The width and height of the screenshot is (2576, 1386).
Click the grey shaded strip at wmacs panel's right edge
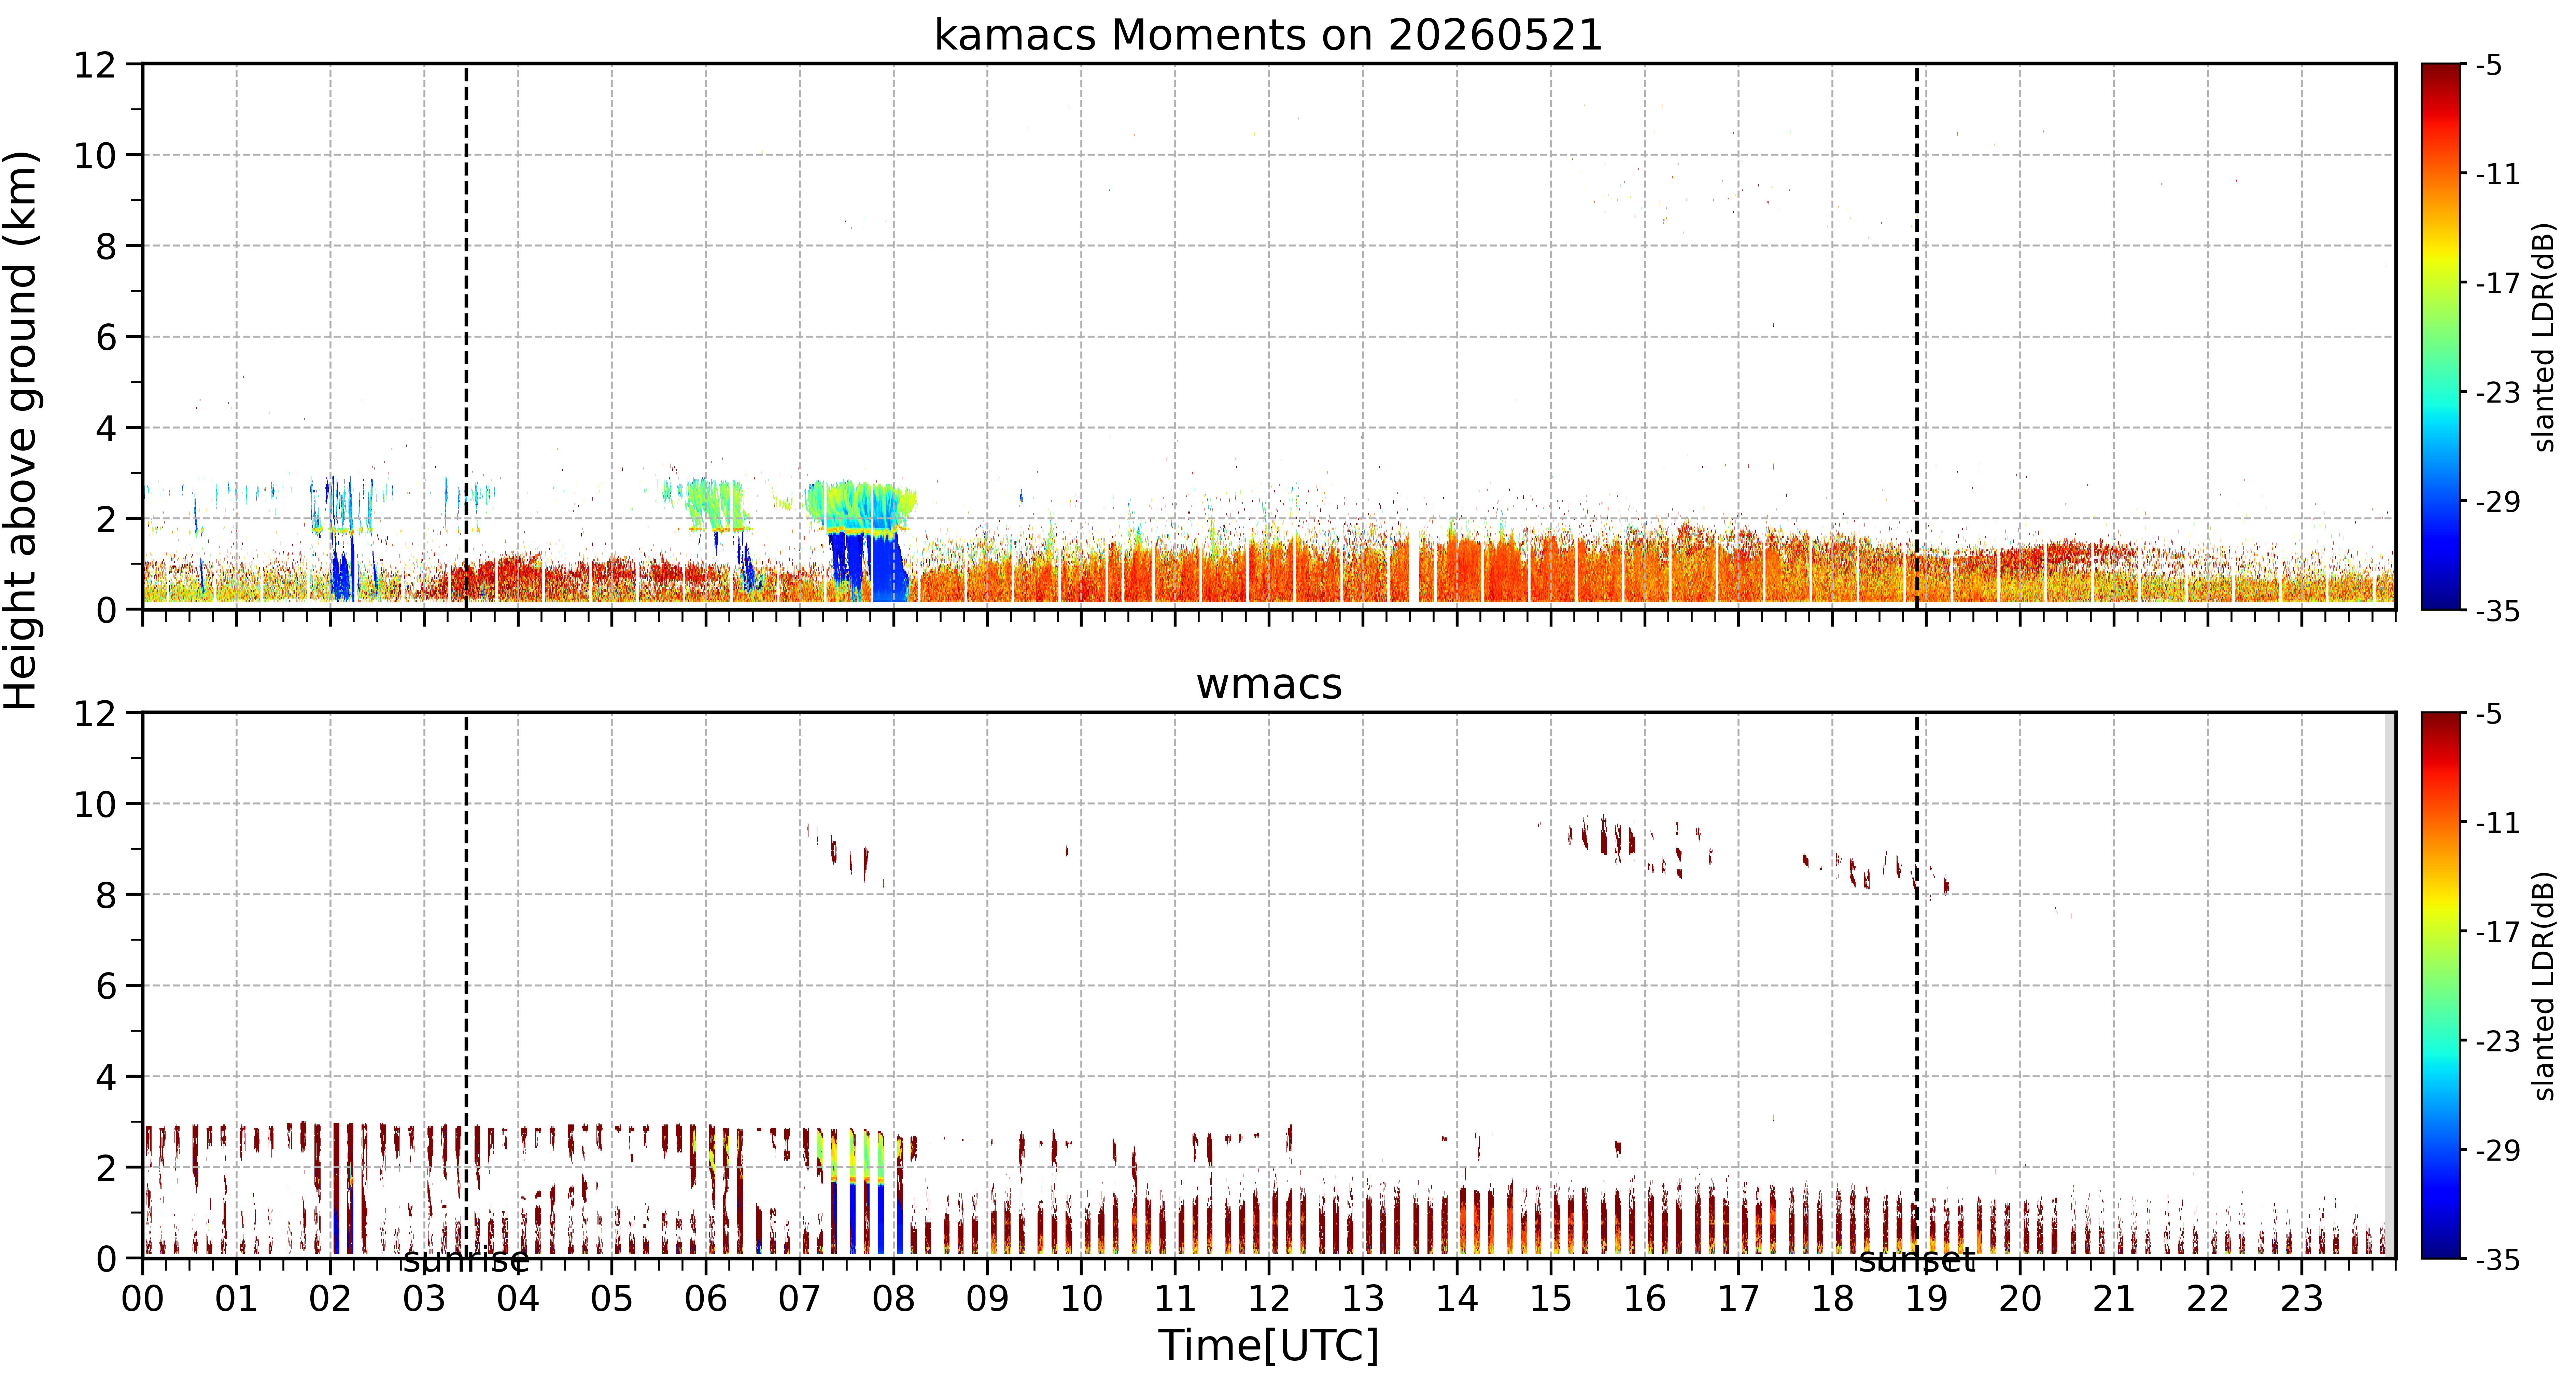[x=2390, y=985]
